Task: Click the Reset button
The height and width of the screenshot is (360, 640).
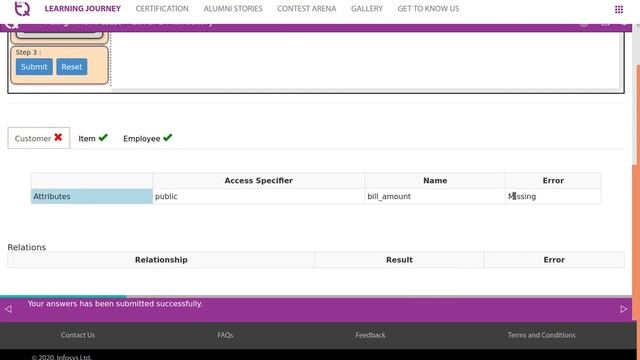Action: (x=72, y=67)
